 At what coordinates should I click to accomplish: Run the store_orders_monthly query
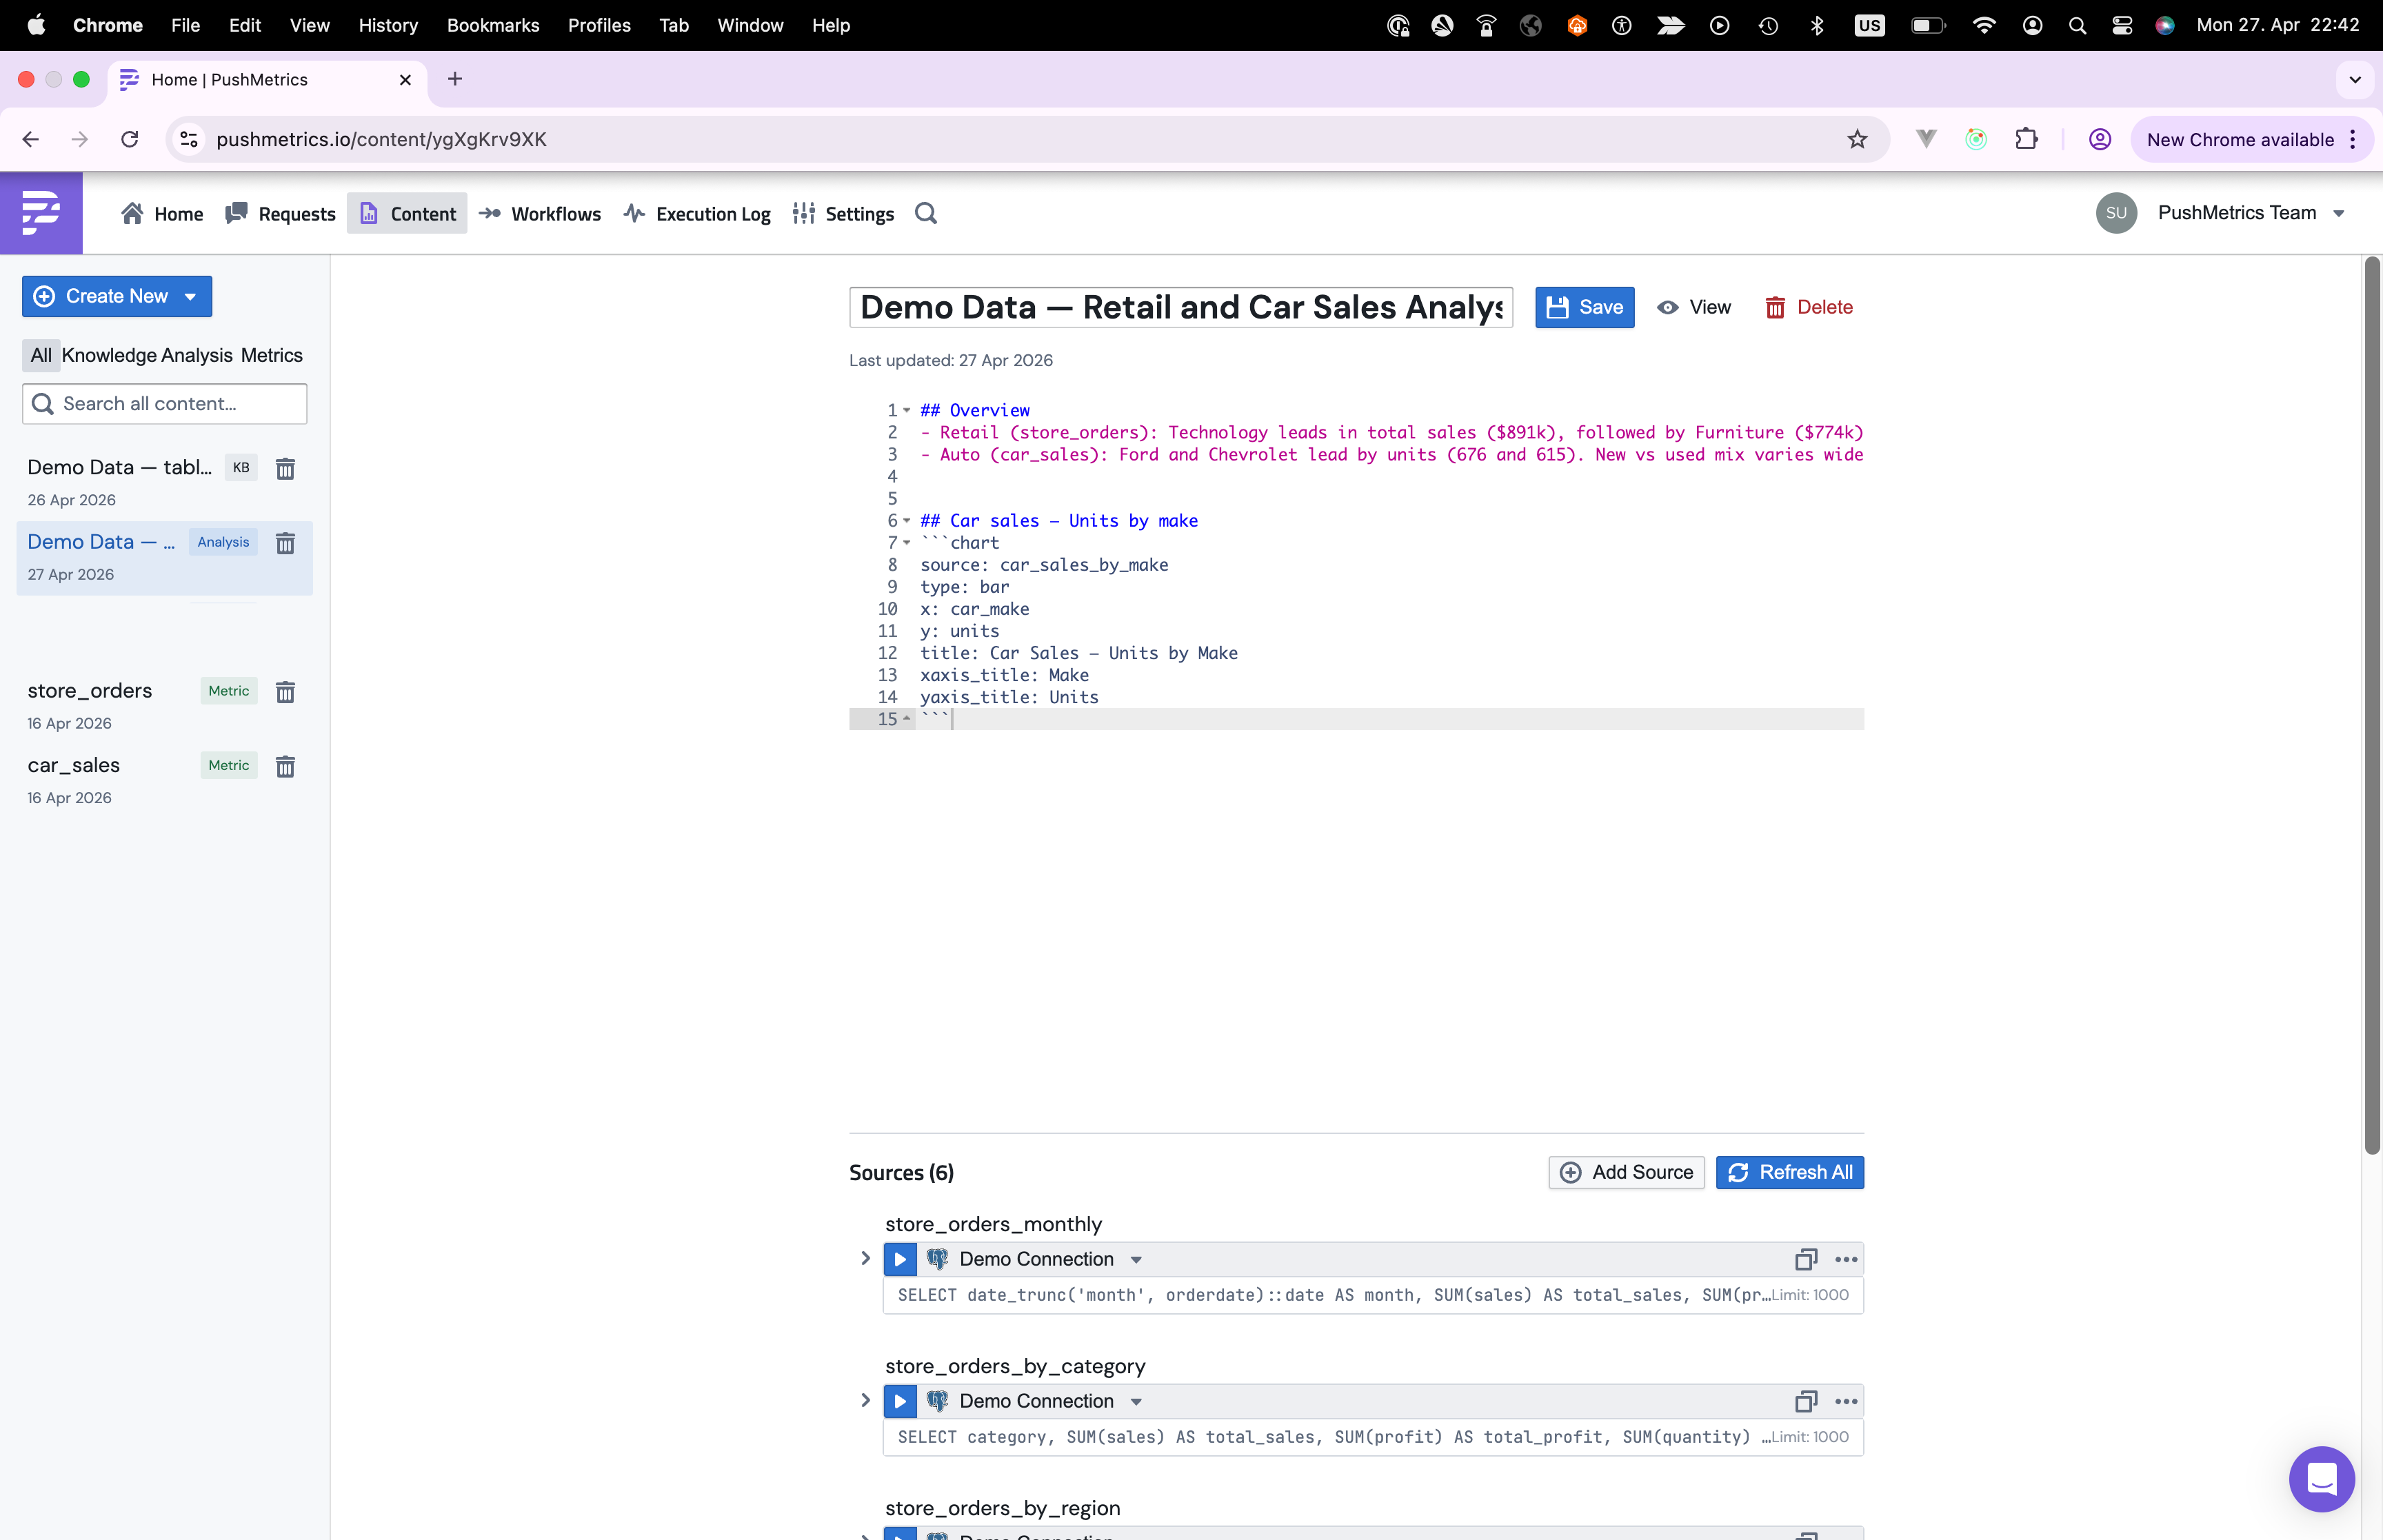coord(900,1259)
